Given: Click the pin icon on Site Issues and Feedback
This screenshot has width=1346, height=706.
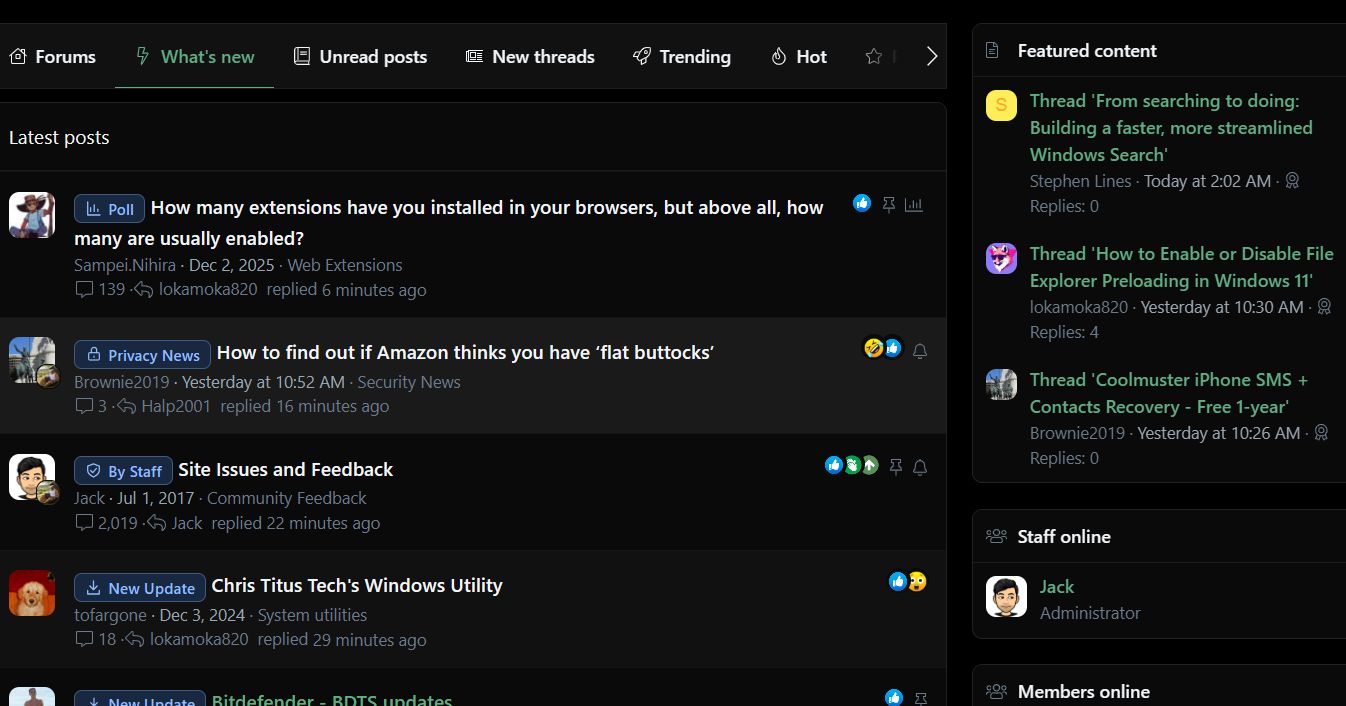Looking at the screenshot, I should 896,467.
